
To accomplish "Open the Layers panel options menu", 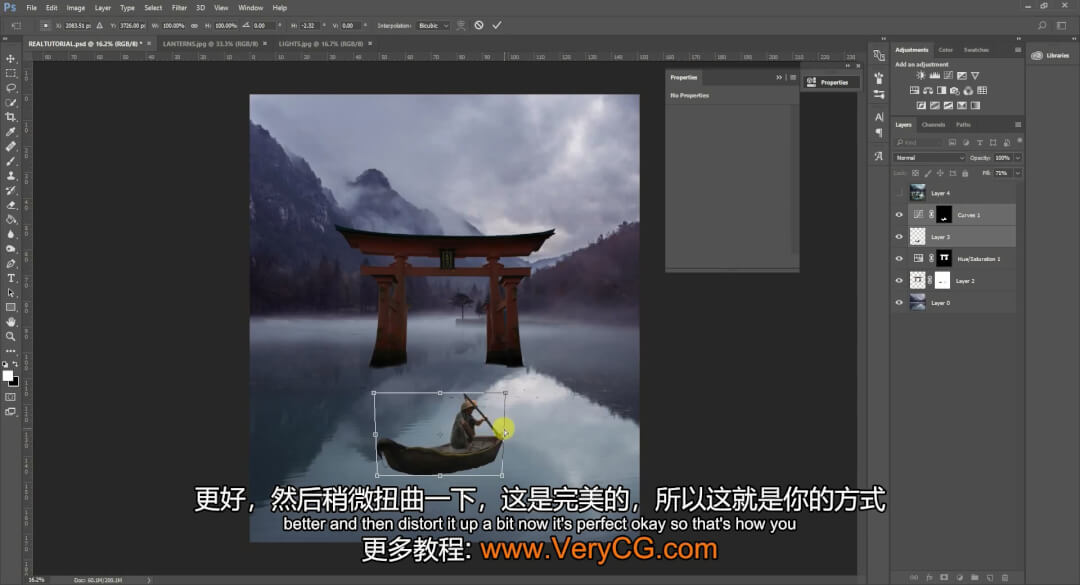I will pyautogui.click(x=1017, y=125).
